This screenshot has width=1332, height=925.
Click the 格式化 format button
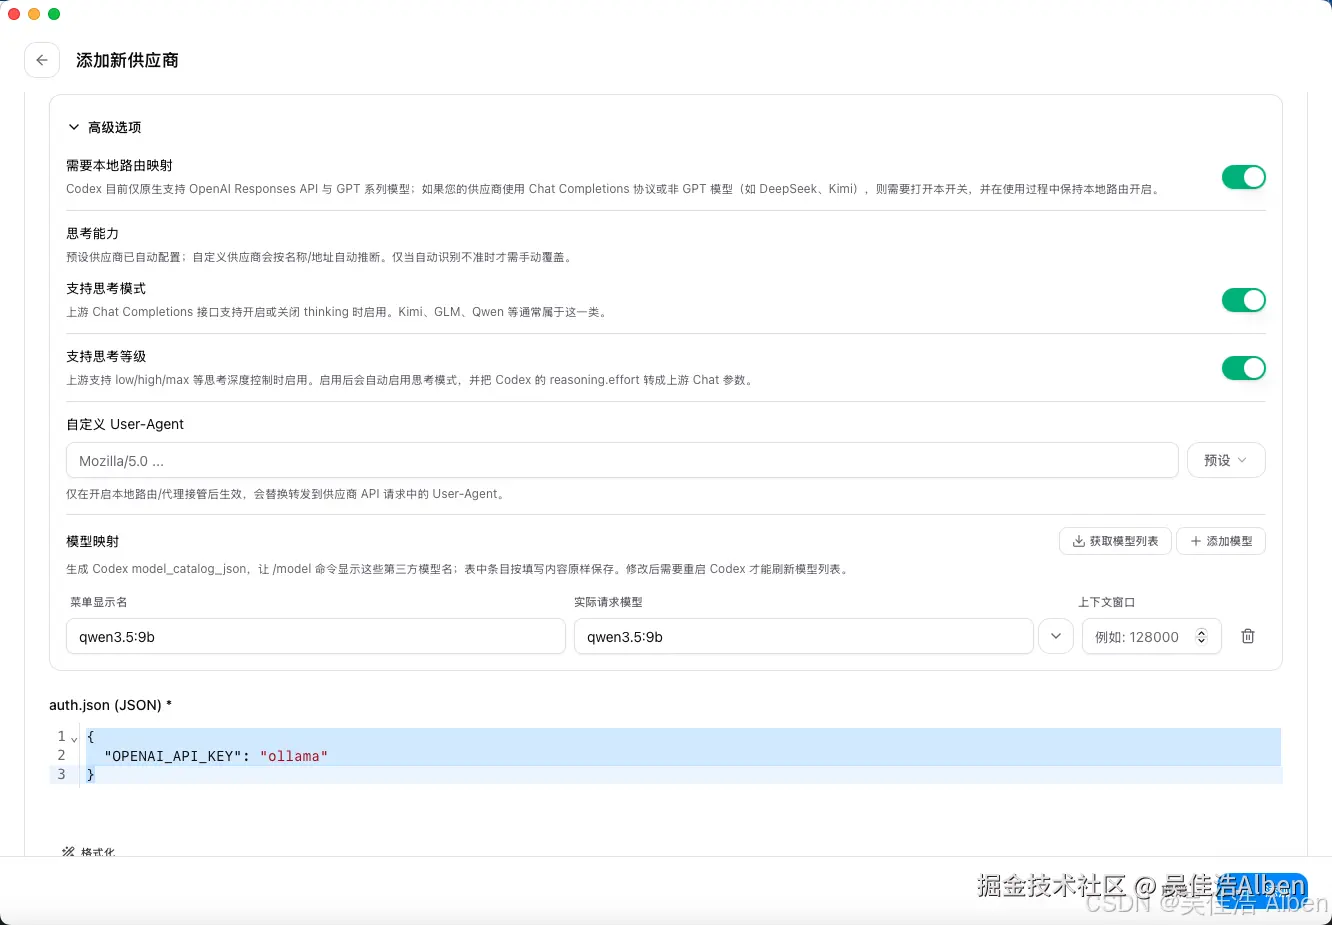click(x=88, y=852)
